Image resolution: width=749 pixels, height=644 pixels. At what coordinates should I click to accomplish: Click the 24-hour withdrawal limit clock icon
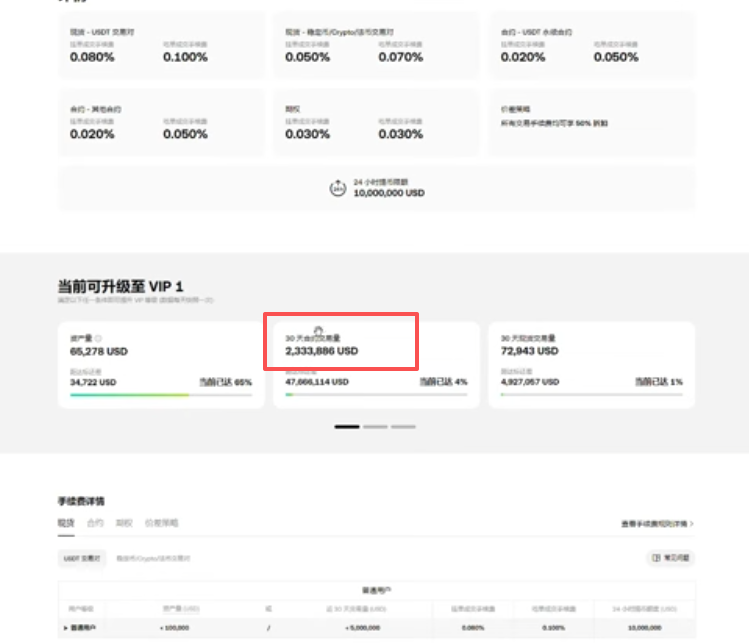click(338, 188)
